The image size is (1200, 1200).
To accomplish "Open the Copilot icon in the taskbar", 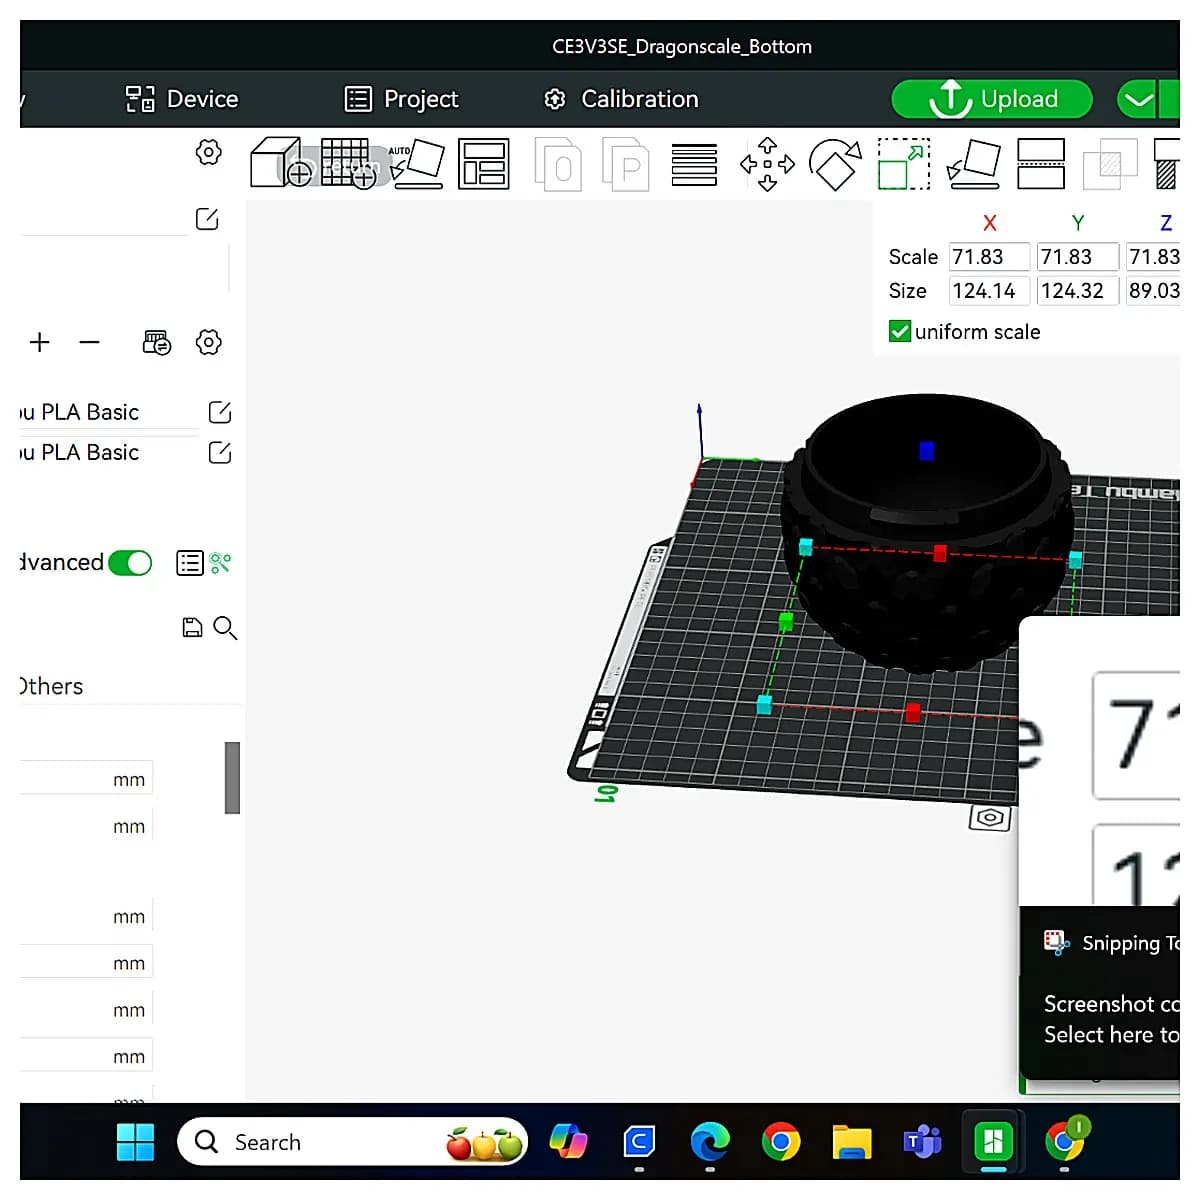I will [x=568, y=1142].
